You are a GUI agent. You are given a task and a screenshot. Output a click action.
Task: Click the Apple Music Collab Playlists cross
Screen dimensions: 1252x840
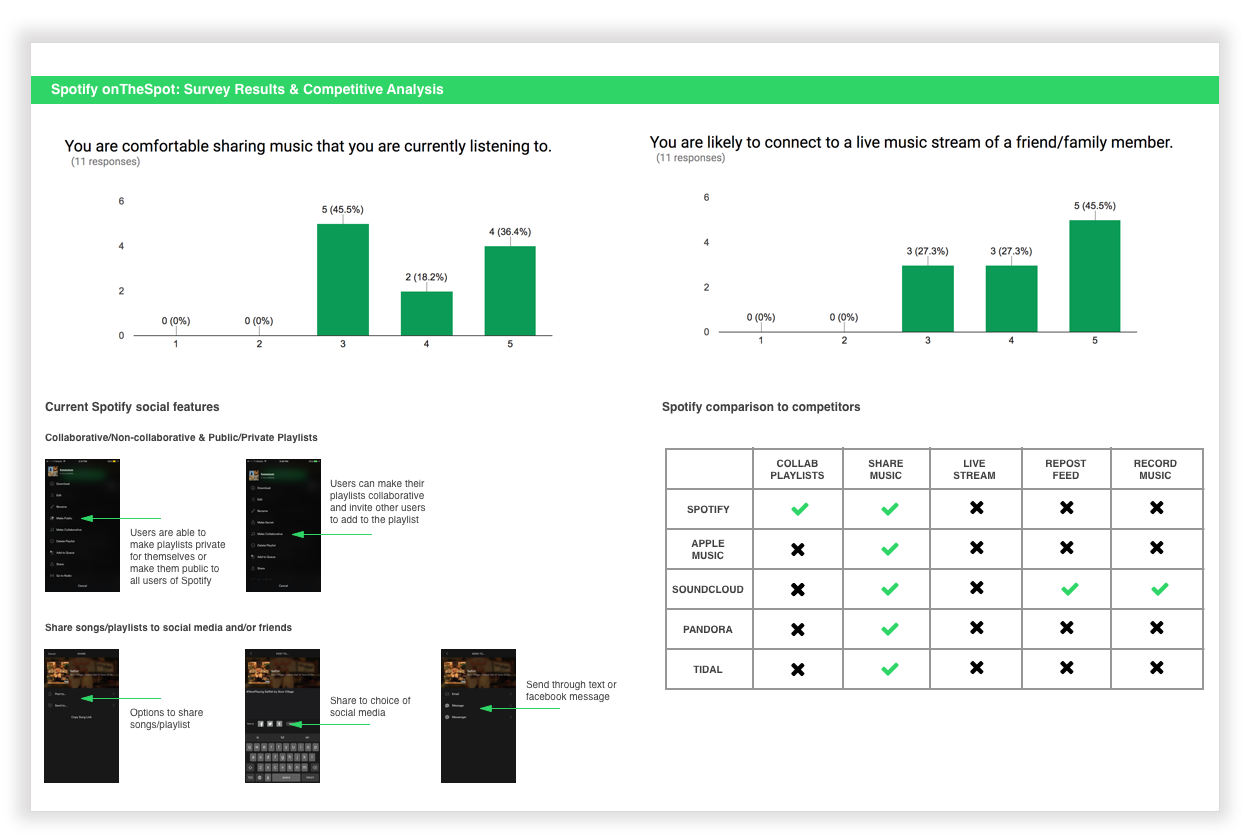coord(798,549)
